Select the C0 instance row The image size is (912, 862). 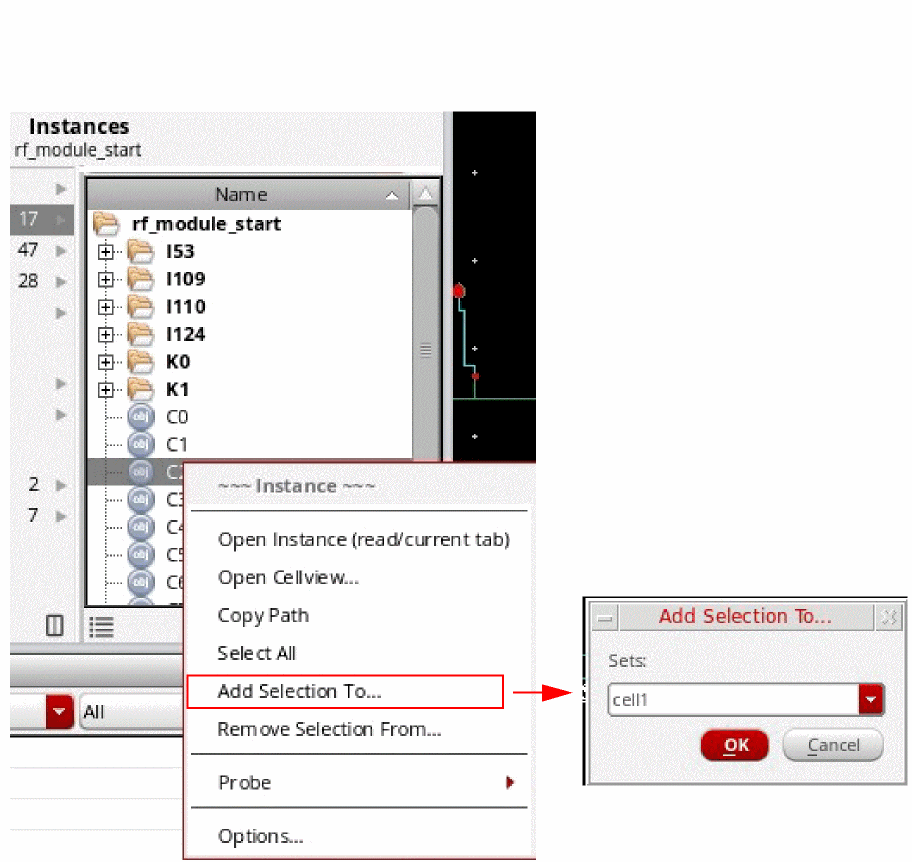click(x=250, y=417)
